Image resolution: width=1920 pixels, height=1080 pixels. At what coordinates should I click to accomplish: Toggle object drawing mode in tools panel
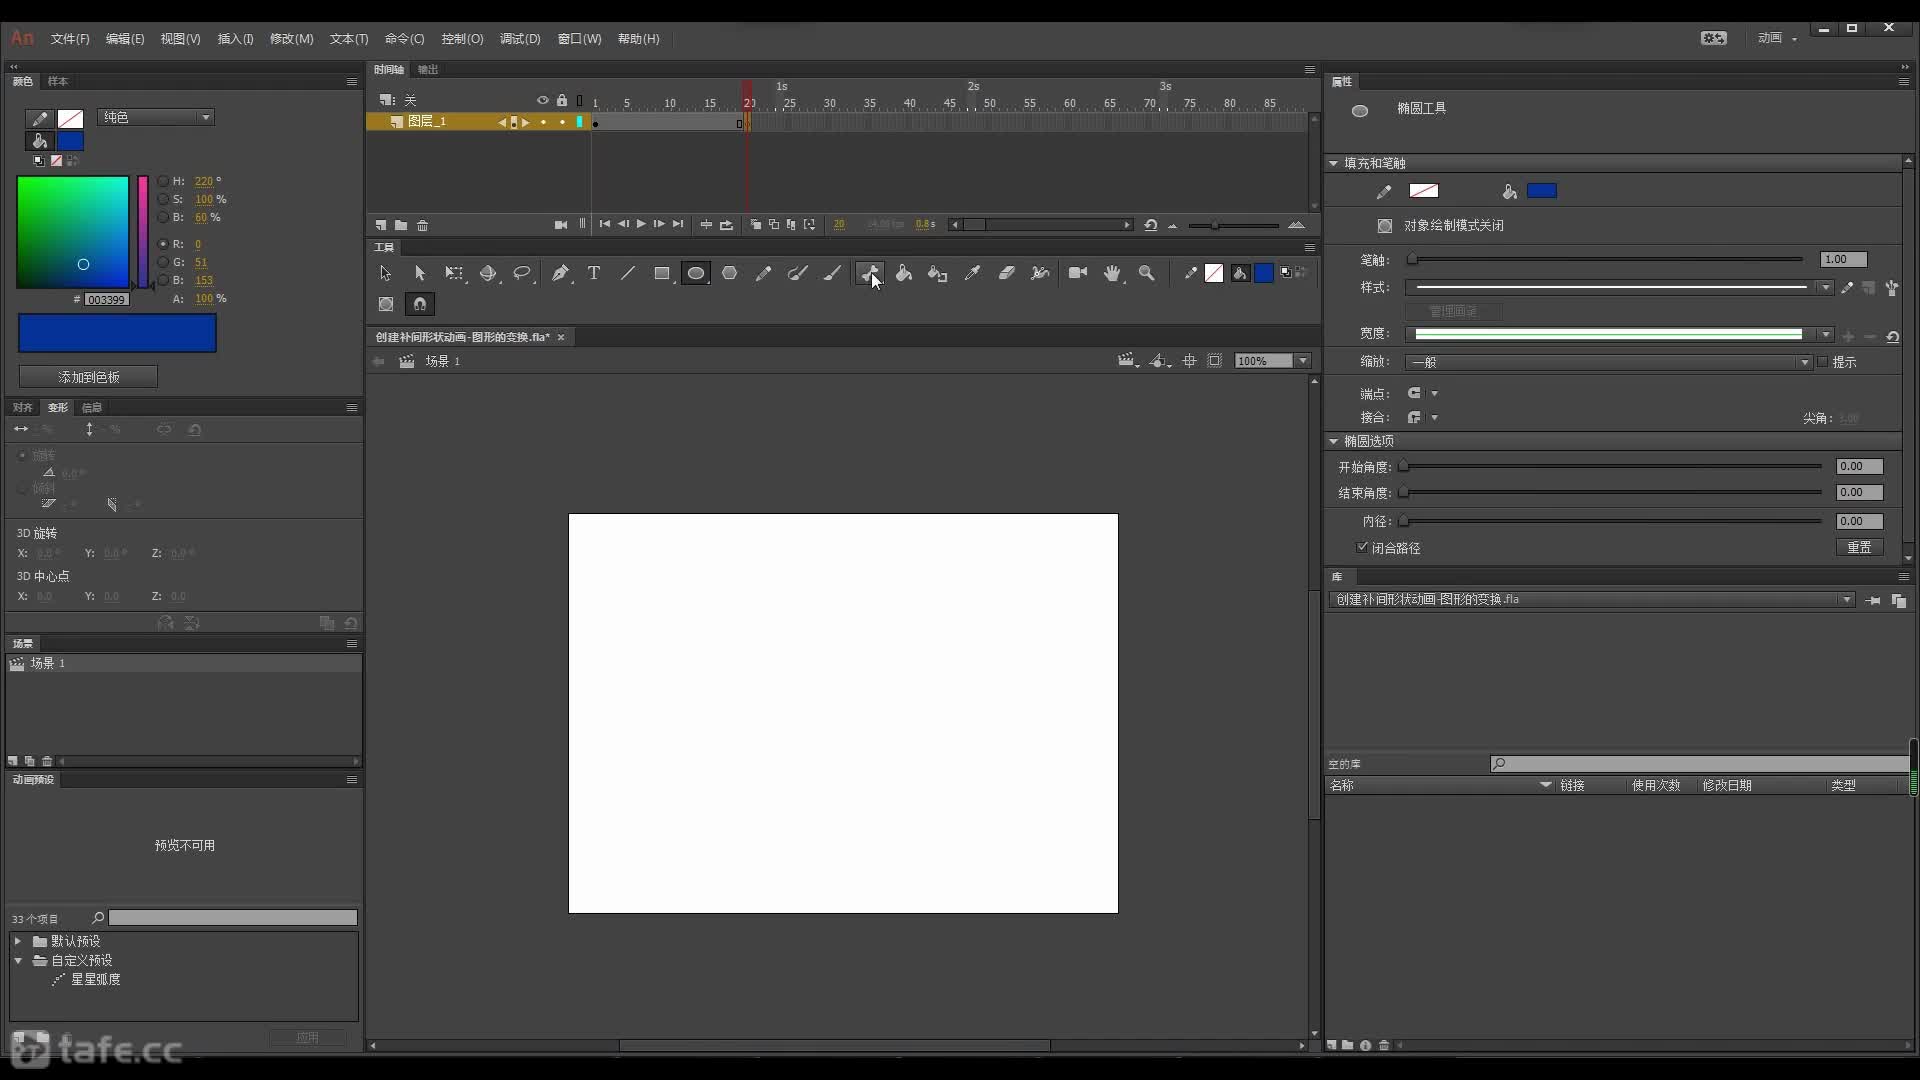click(386, 304)
